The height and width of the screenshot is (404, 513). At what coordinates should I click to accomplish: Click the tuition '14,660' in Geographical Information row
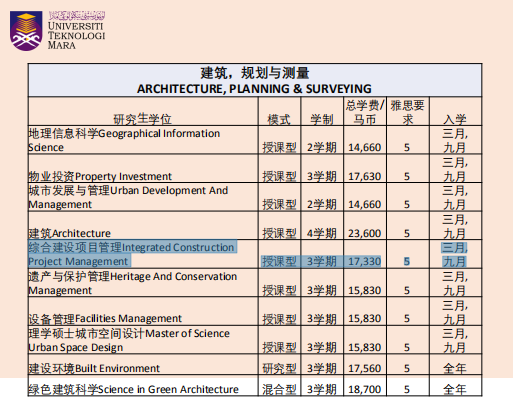365,147
